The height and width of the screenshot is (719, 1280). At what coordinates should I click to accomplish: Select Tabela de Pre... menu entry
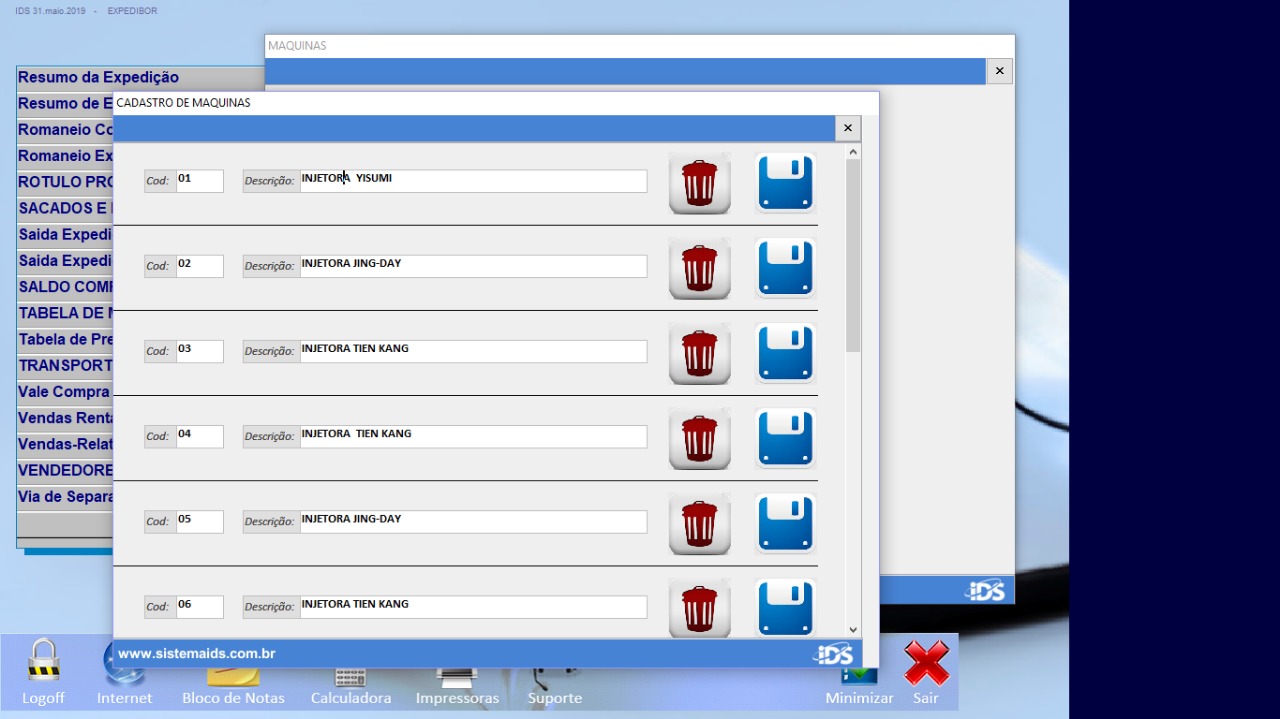65,339
